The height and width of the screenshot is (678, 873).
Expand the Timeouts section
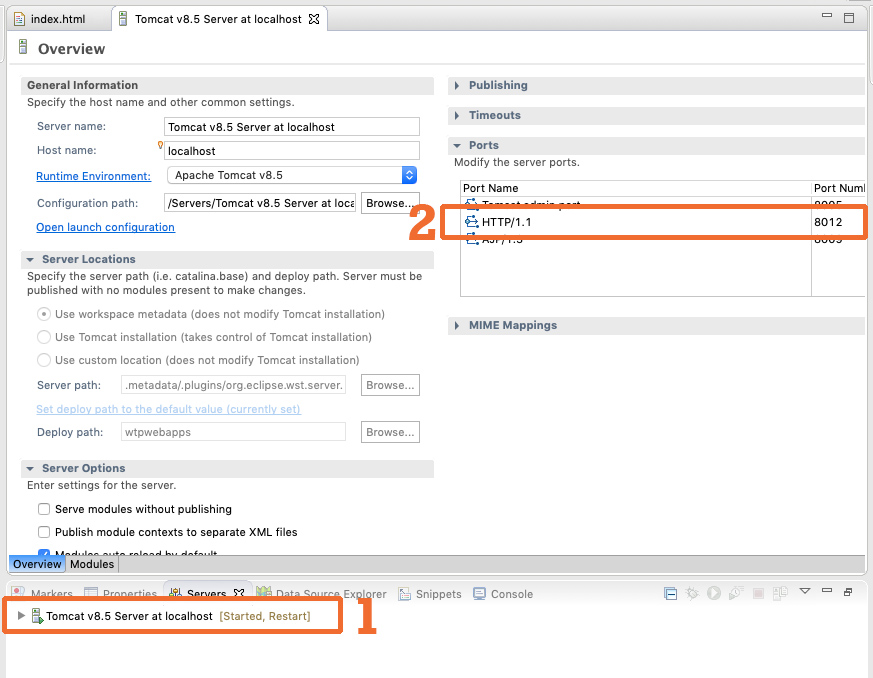[457, 115]
